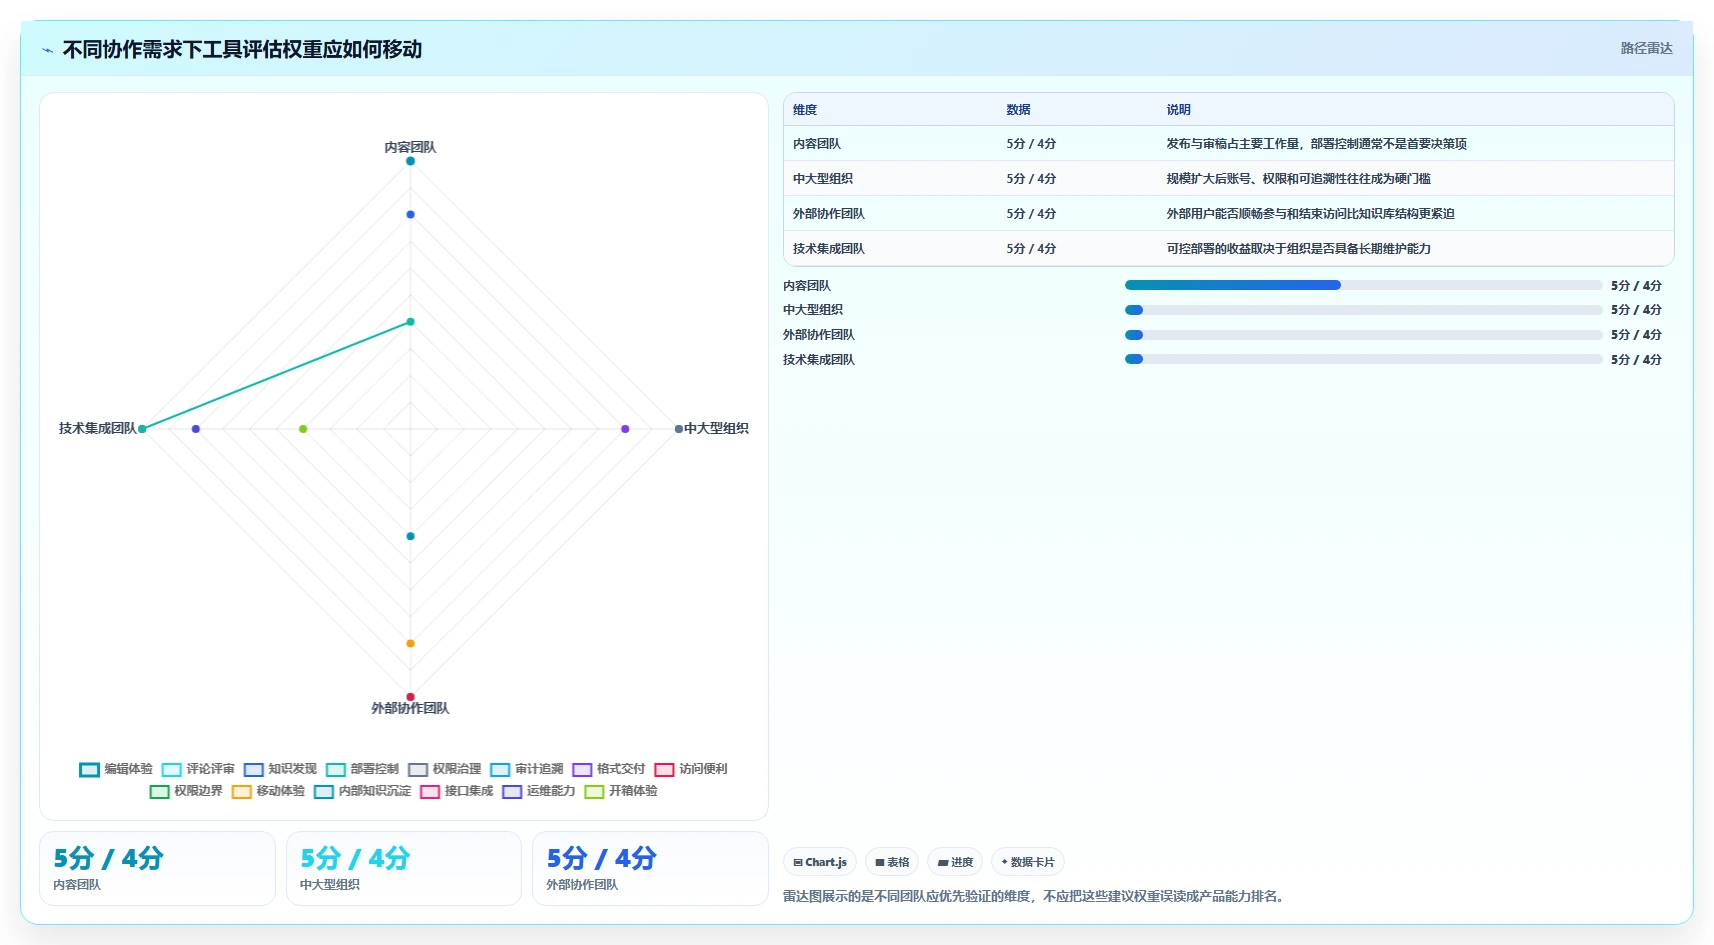This screenshot has height=945, width=1714.
Task: Click the radar point at 内容团队 axis tip
Action: click(x=410, y=161)
